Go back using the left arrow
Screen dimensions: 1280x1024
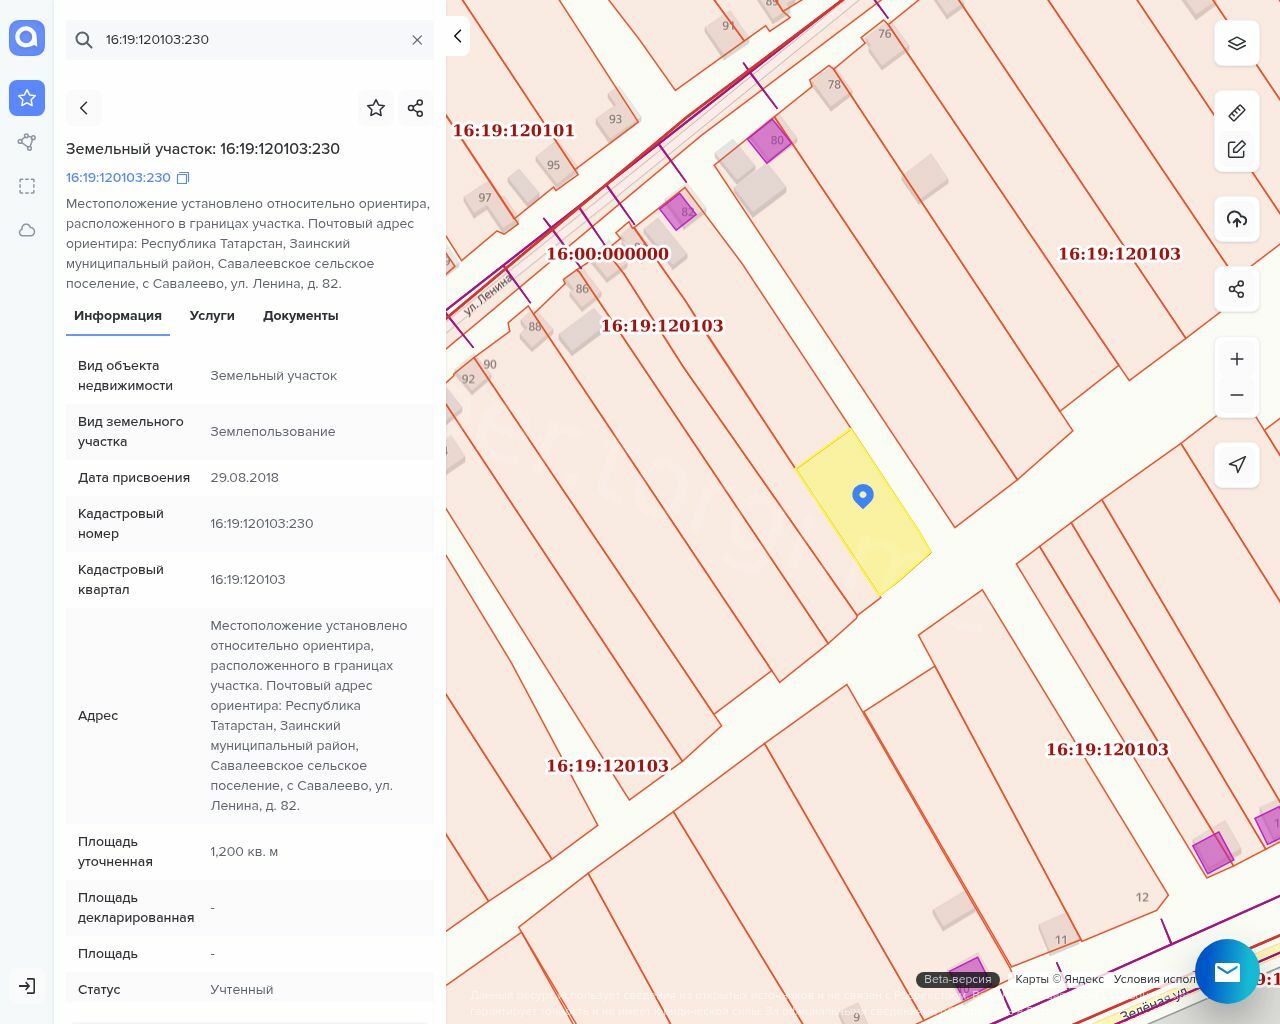click(x=84, y=108)
